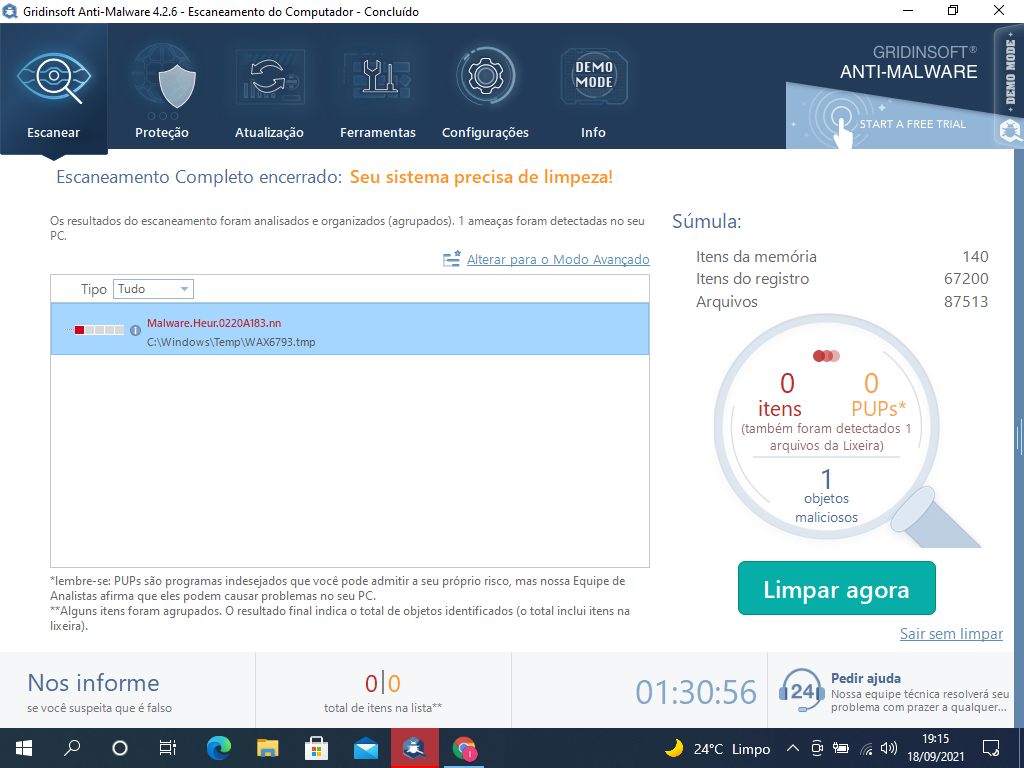Screen dimensions: 1024x768
Task: Click the C:\Windows\Temp\WAX6793.tmp file path
Action: point(231,342)
